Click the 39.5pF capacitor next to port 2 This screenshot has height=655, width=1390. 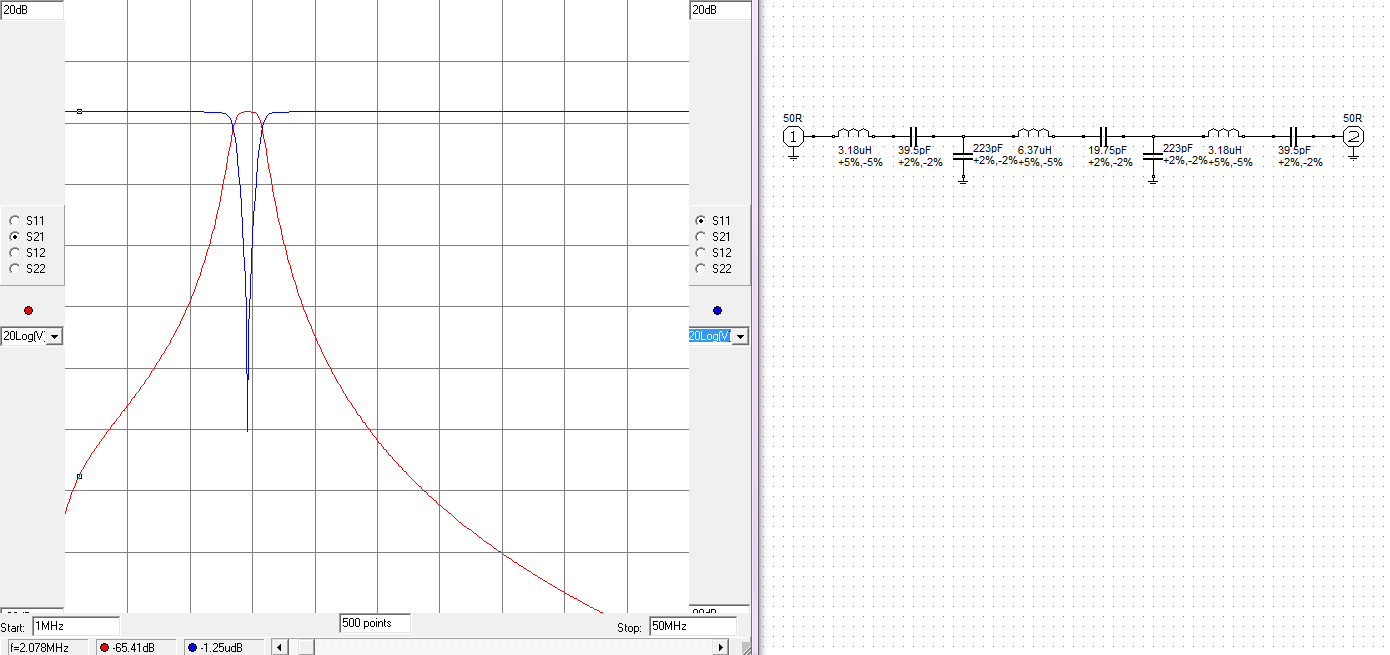[1293, 135]
